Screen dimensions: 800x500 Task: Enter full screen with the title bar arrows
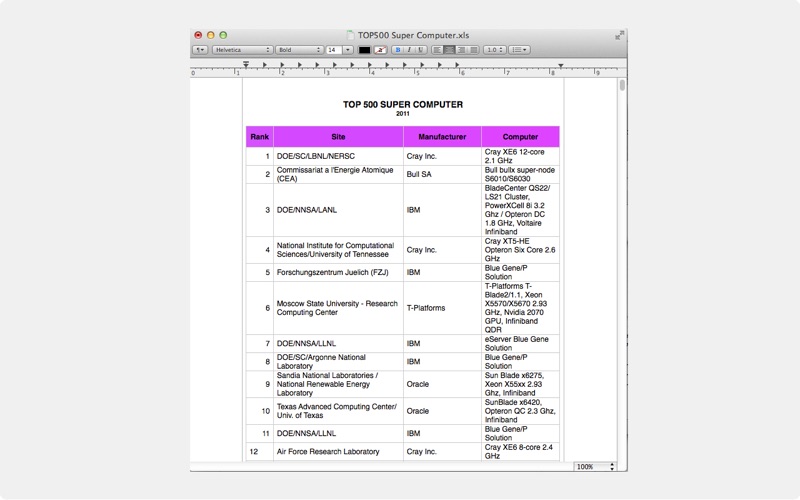[x=619, y=35]
